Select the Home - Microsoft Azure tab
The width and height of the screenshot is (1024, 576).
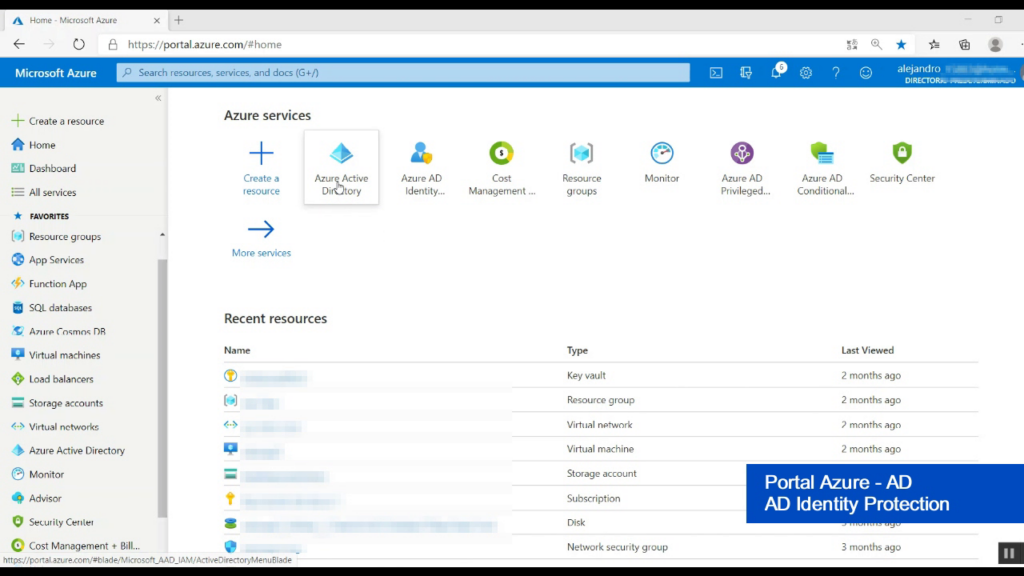tap(86, 20)
